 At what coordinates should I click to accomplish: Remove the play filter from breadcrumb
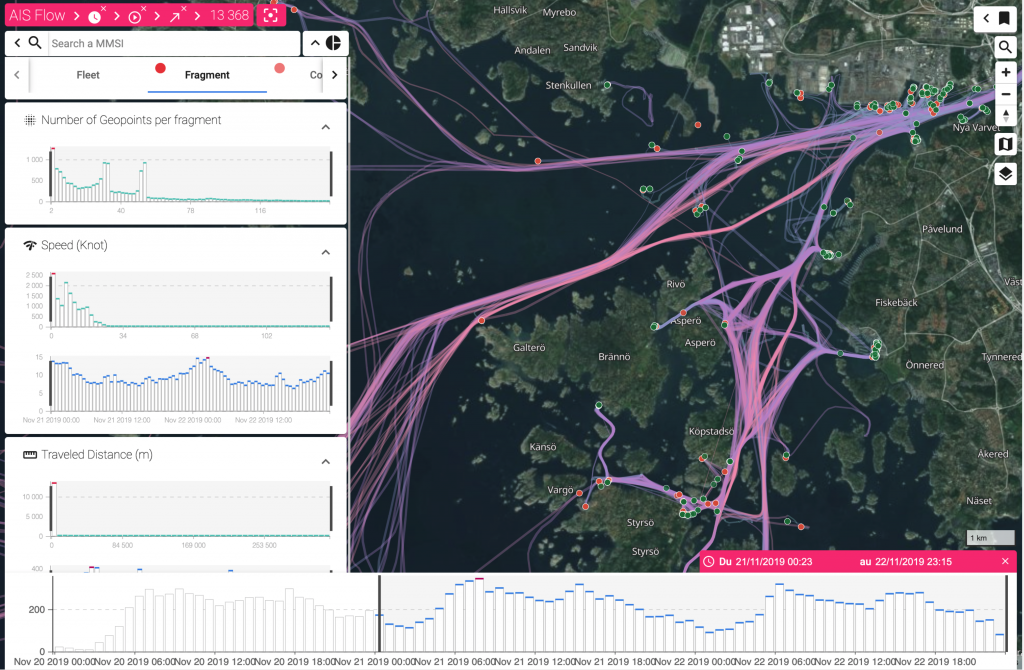pos(144,9)
